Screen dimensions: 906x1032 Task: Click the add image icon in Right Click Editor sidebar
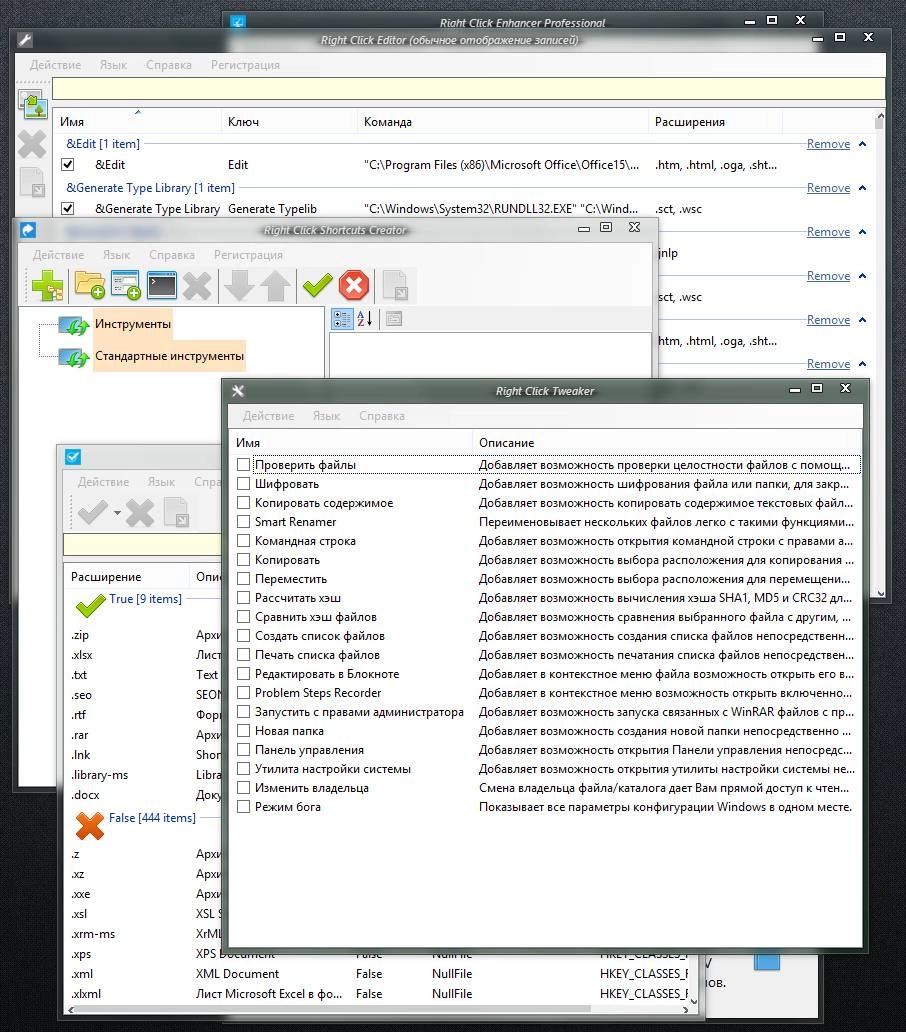pos(33,104)
